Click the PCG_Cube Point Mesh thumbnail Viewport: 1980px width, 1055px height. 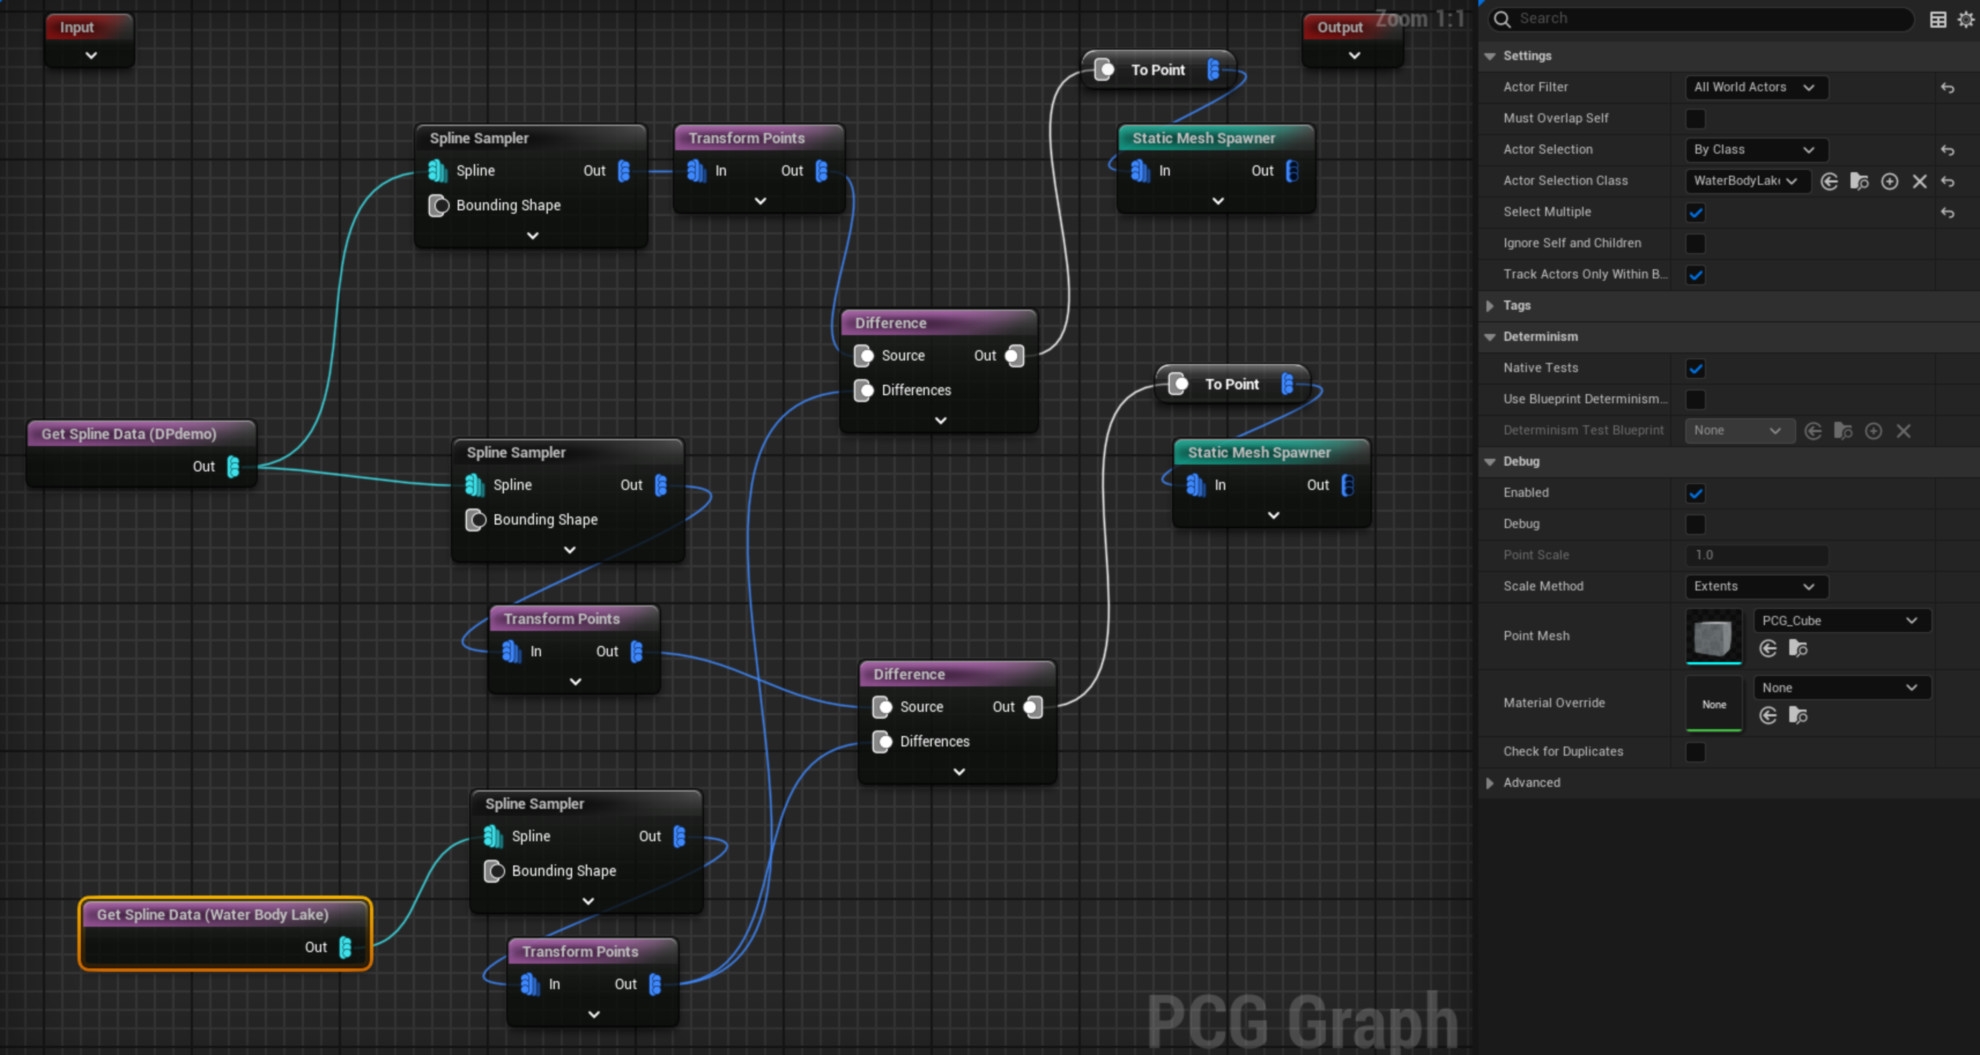(1713, 636)
